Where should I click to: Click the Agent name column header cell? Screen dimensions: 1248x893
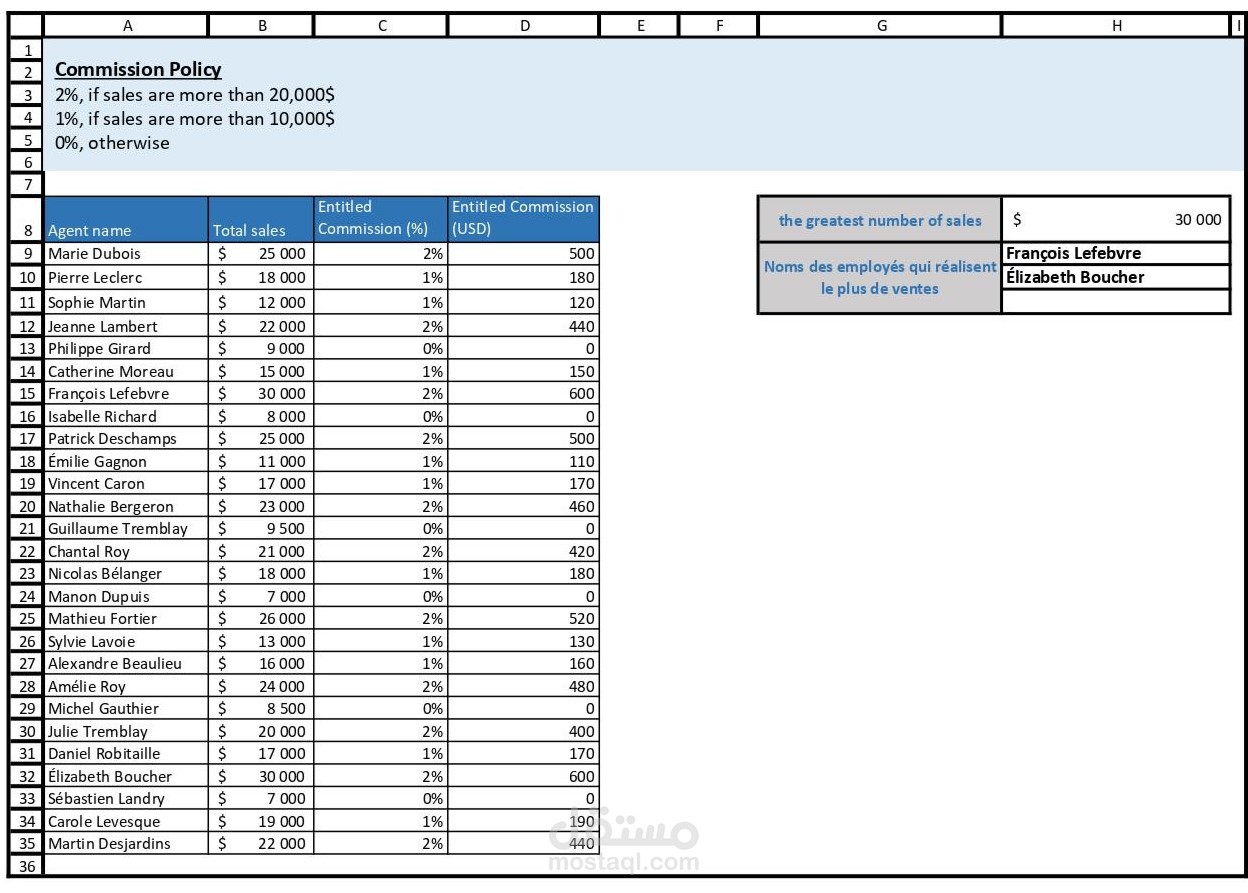127,219
